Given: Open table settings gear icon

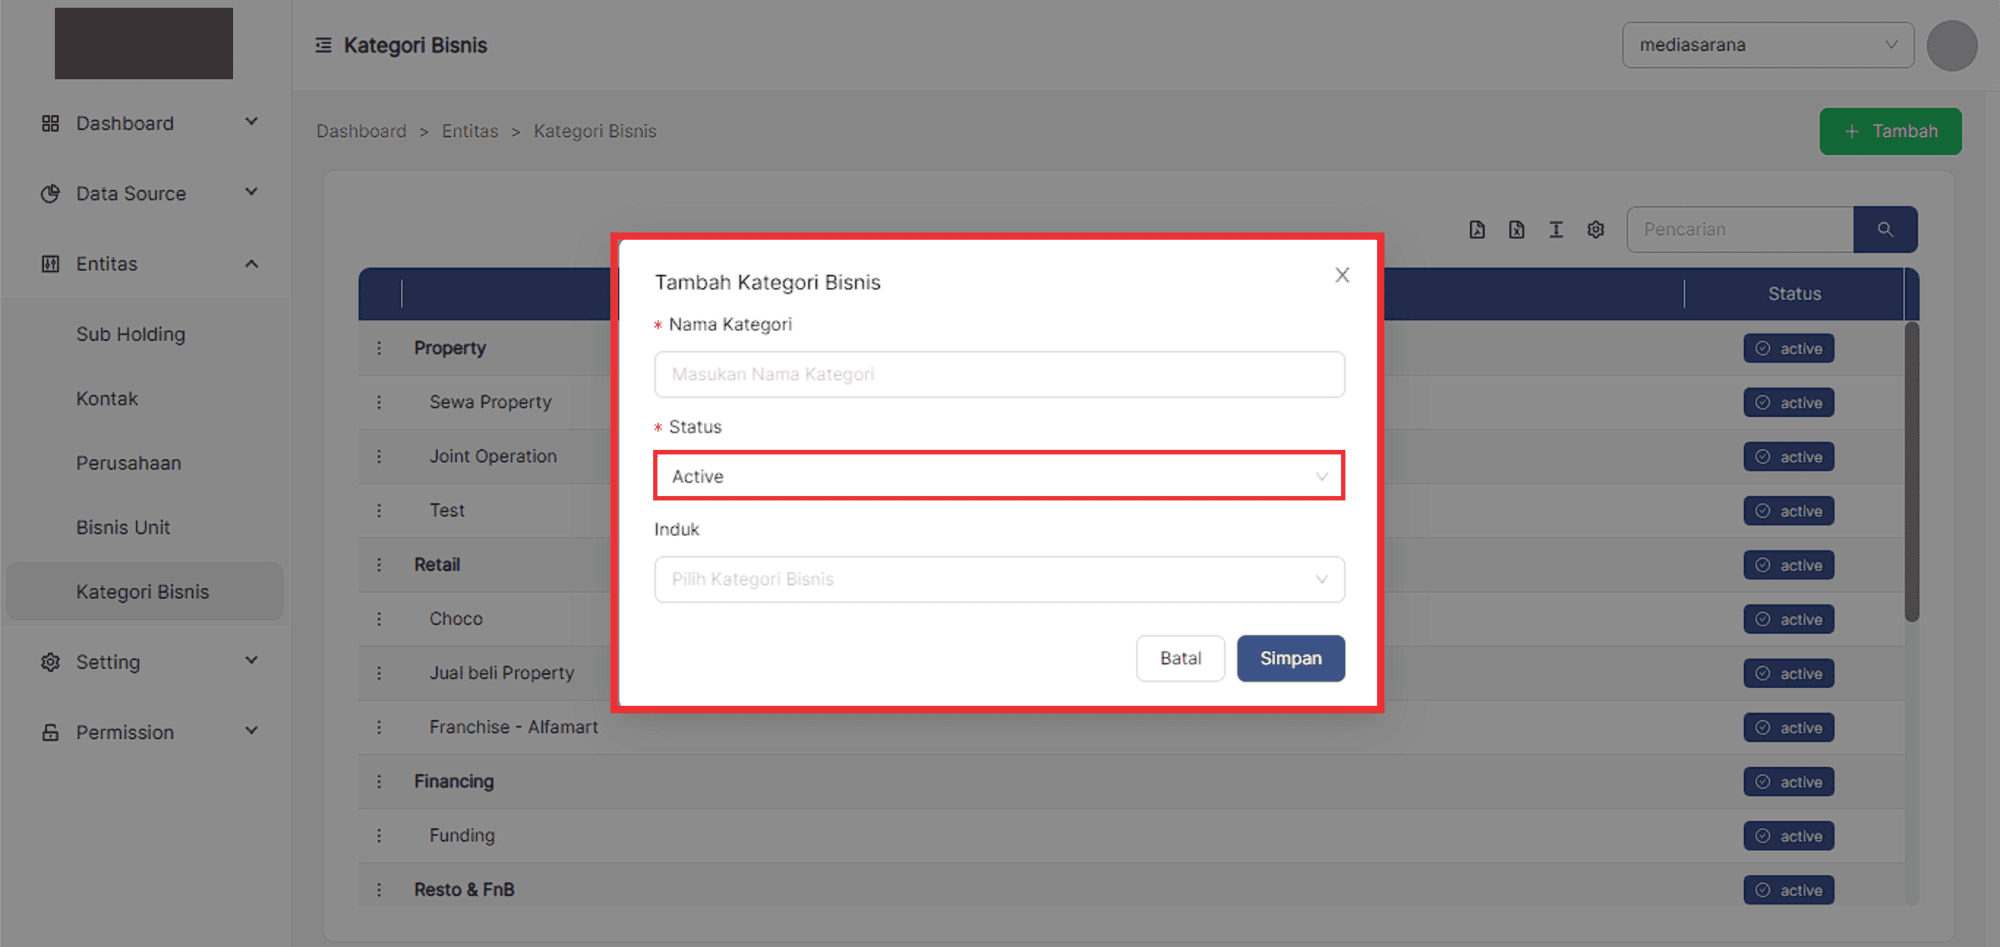Looking at the screenshot, I should (x=1596, y=230).
